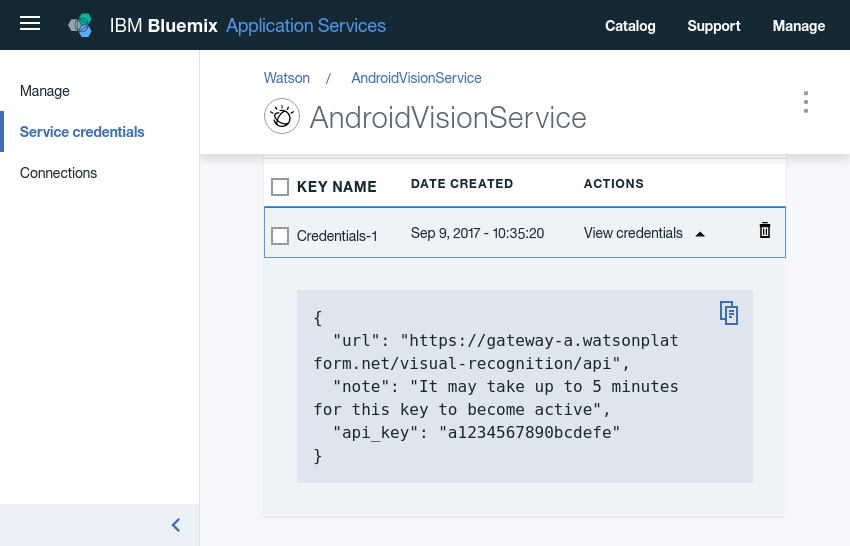Click the AndroidVisionService breadcrumb link
This screenshot has width=850, height=546.
(x=416, y=78)
